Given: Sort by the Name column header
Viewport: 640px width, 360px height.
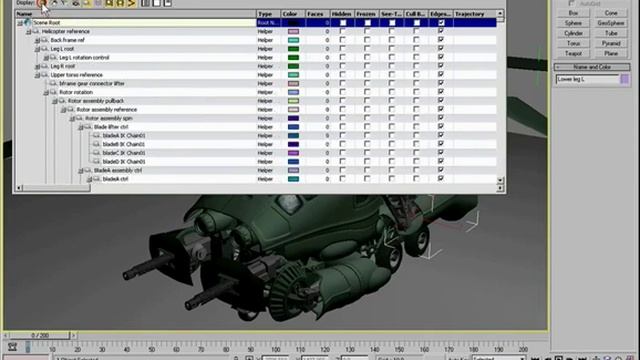Looking at the screenshot, I should click(136, 14).
